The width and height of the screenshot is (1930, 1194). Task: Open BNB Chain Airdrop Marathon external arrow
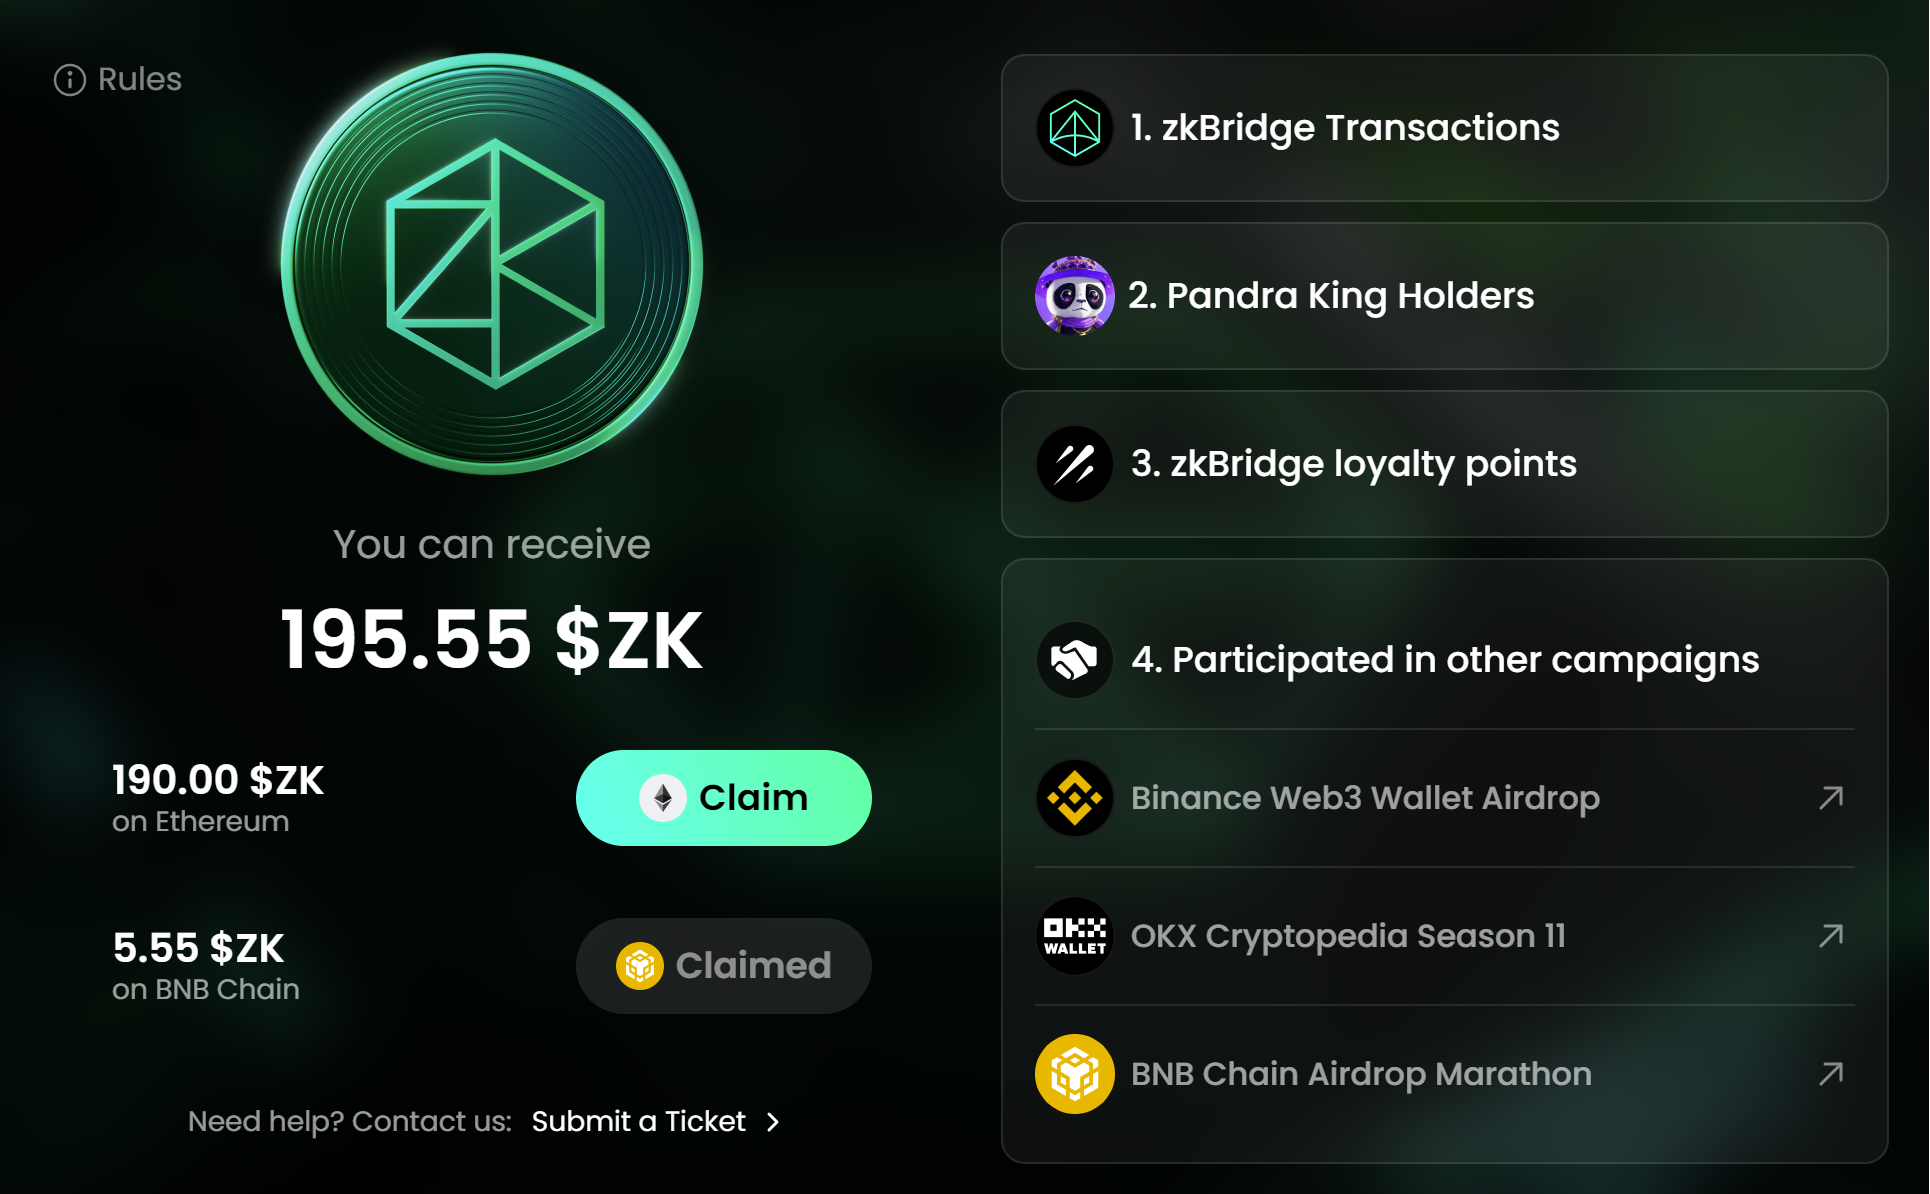pos(1831,1074)
